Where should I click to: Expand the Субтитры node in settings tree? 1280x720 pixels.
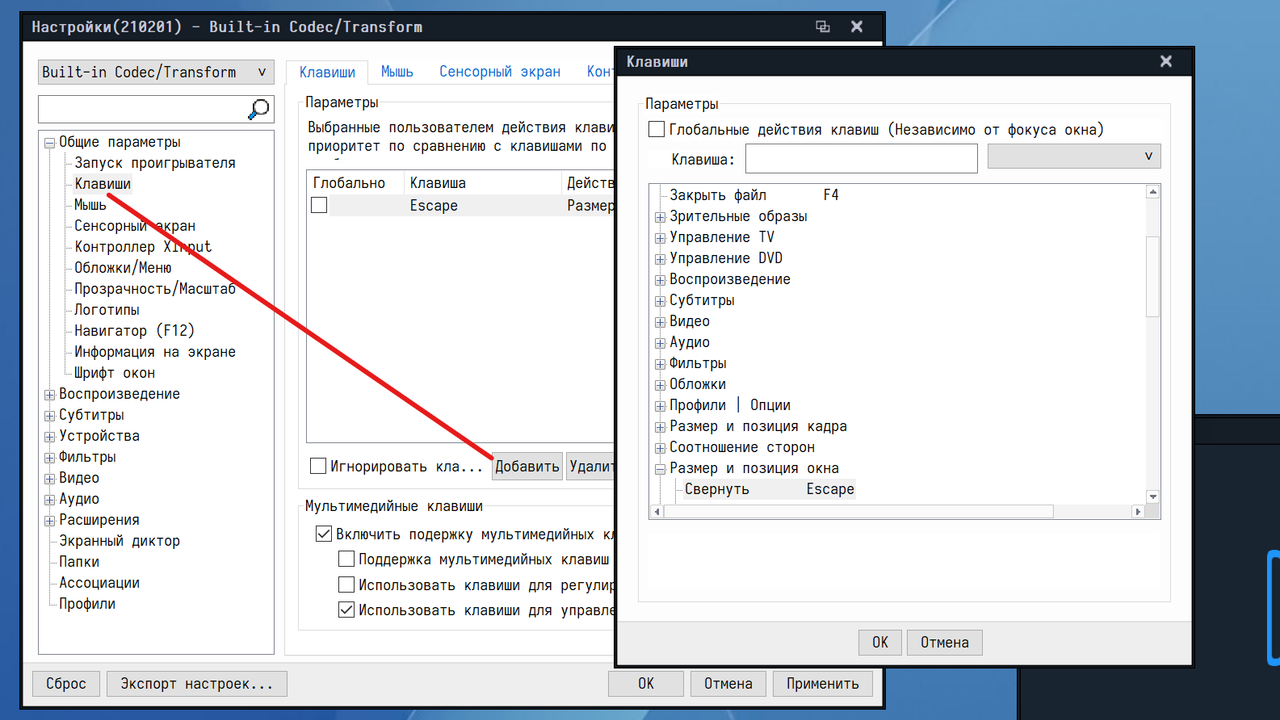pos(49,416)
